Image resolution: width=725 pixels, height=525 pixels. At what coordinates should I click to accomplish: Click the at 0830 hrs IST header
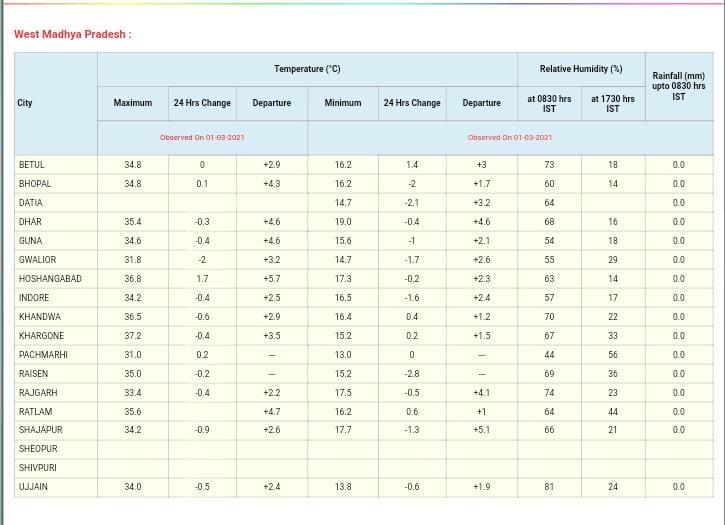pos(549,103)
